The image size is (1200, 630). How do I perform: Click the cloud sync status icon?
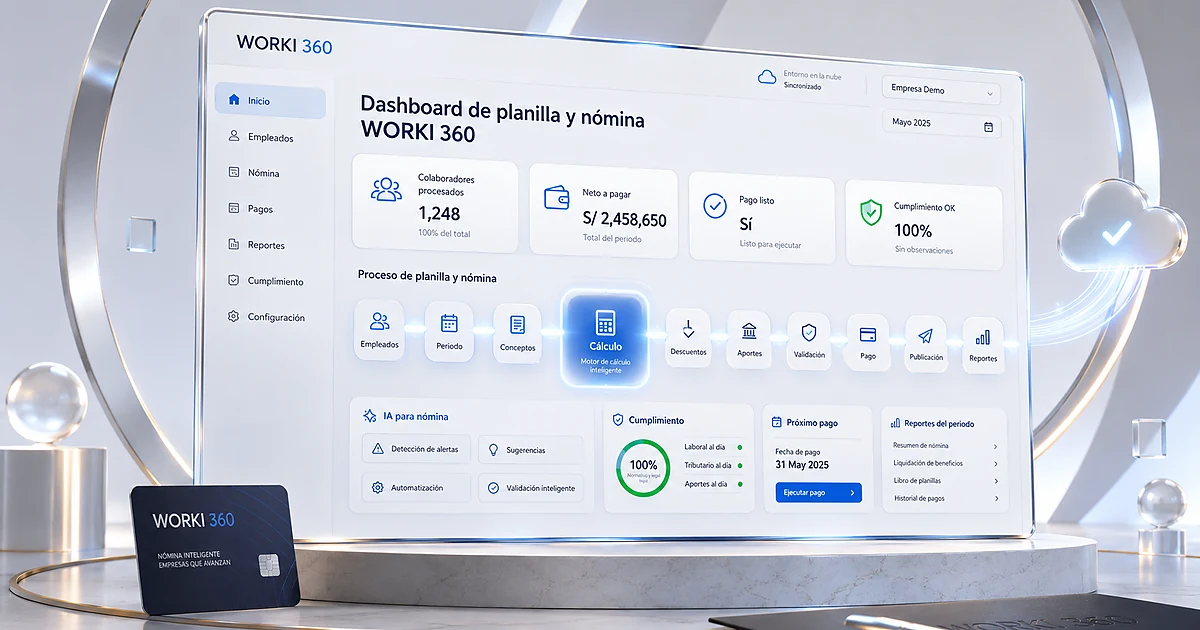[767, 77]
